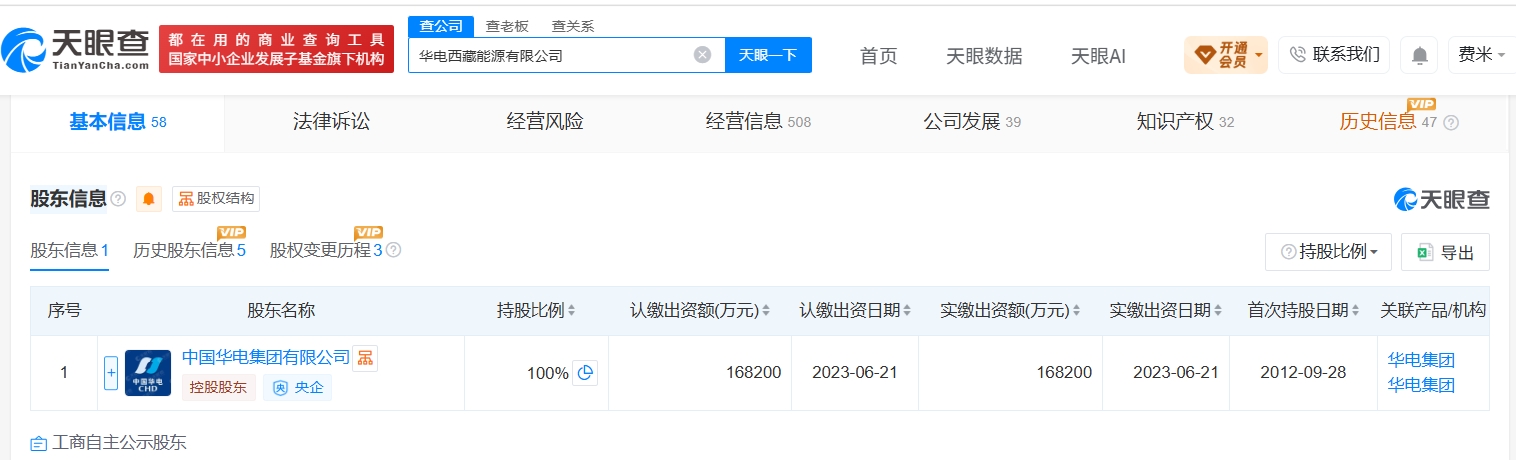Click the 天眼查 logo in top left
The image size is (1516, 460).
click(x=76, y=49)
